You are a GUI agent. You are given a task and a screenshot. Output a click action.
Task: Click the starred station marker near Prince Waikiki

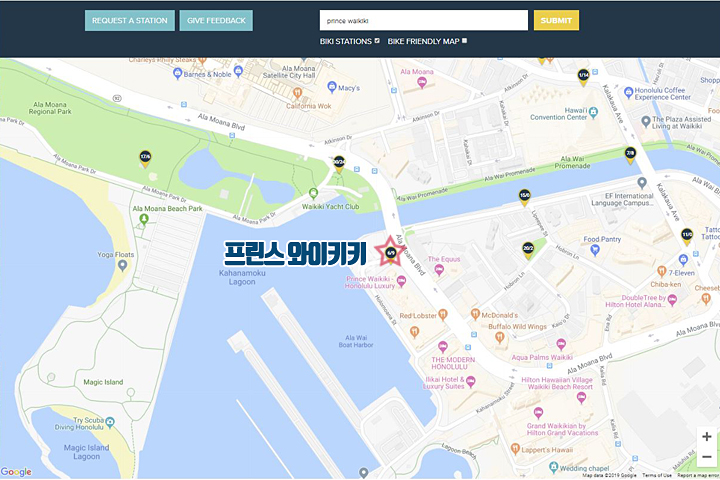(x=389, y=251)
